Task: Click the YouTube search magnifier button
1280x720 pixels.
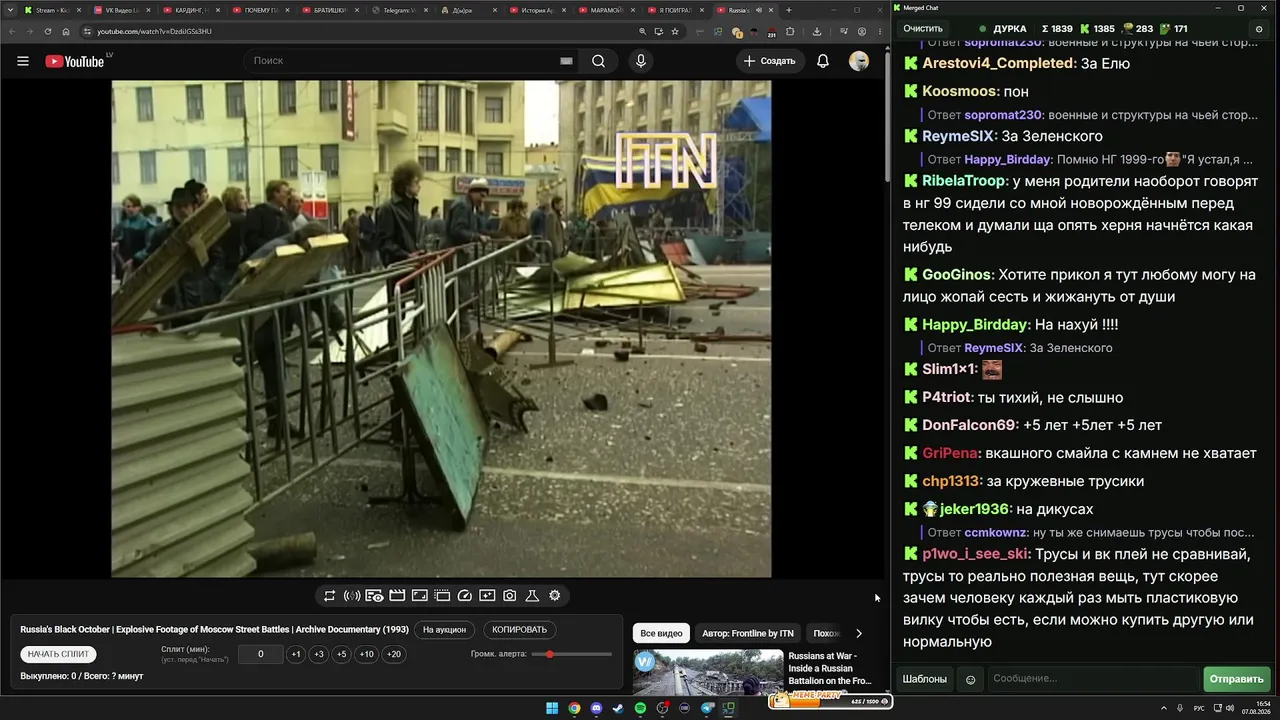Action: tap(598, 61)
